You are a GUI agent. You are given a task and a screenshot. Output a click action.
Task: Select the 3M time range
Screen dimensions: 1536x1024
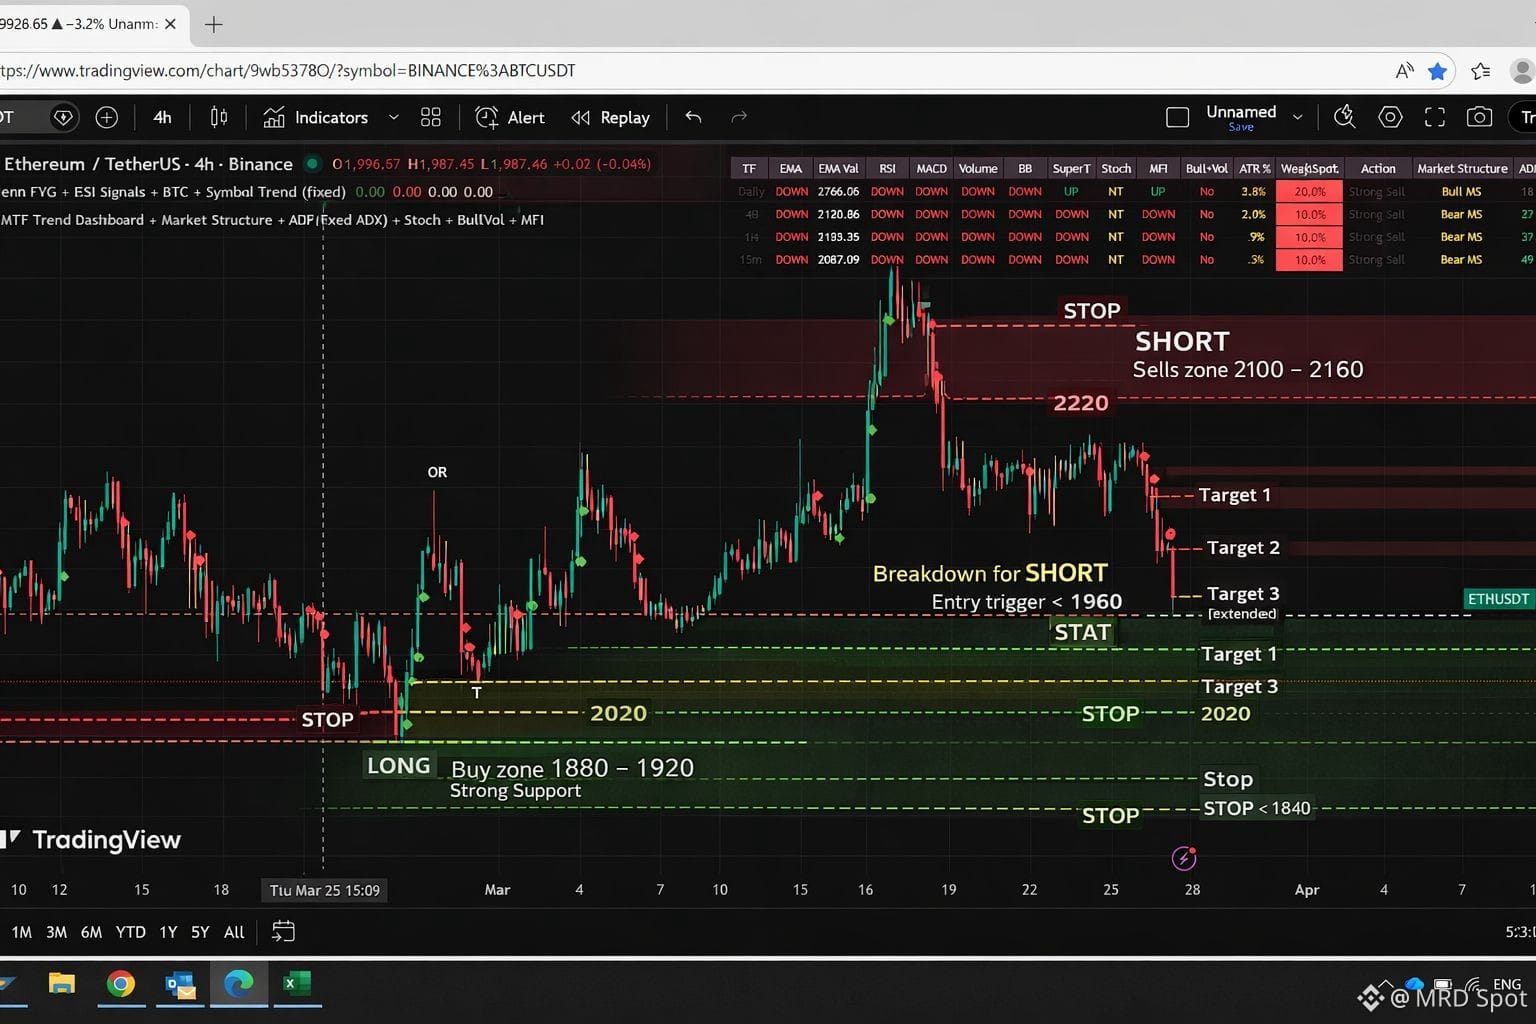point(56,932)
